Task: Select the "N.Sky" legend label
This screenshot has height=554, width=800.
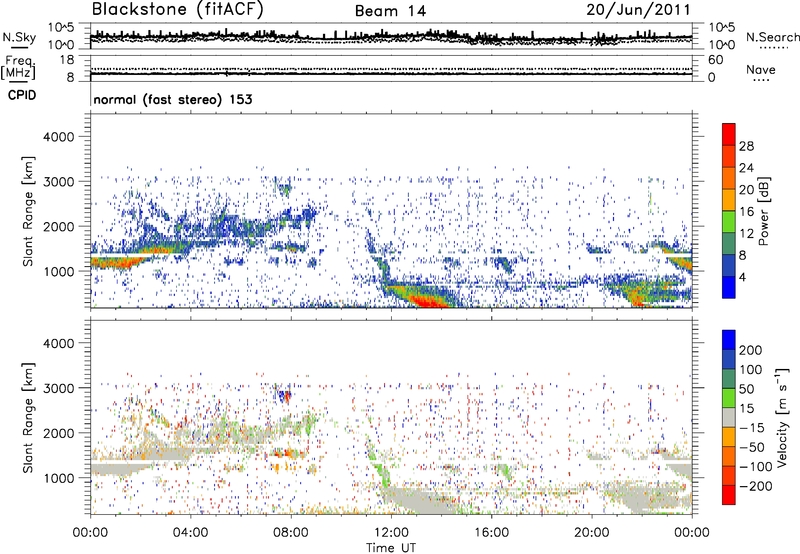Action: (x=19, y=37)
